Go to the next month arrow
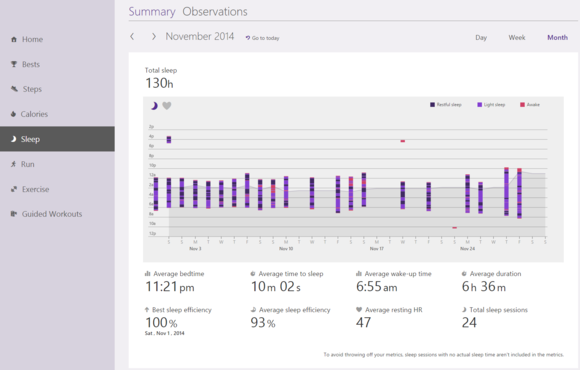 coord(154,37)
